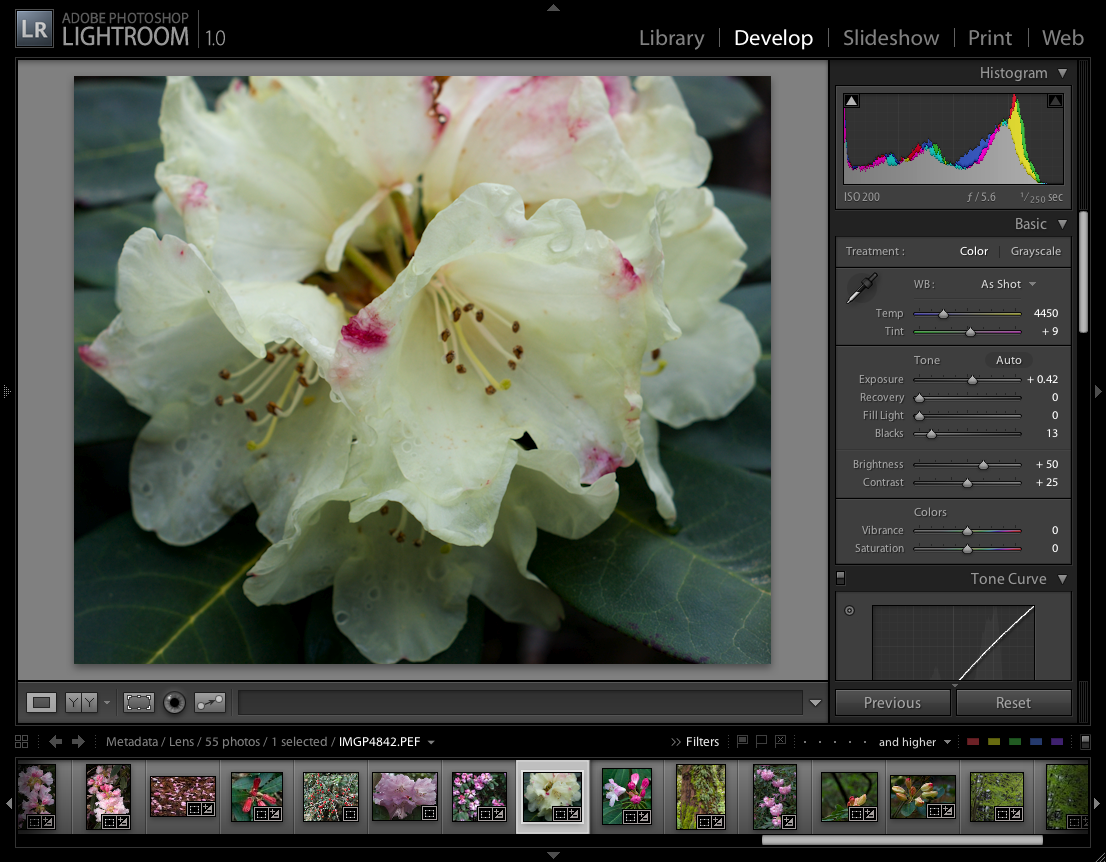Image resolution: width=1106 pixels, height=862 pixels.
Task: Open the Develop module
Action: point(773,37)
